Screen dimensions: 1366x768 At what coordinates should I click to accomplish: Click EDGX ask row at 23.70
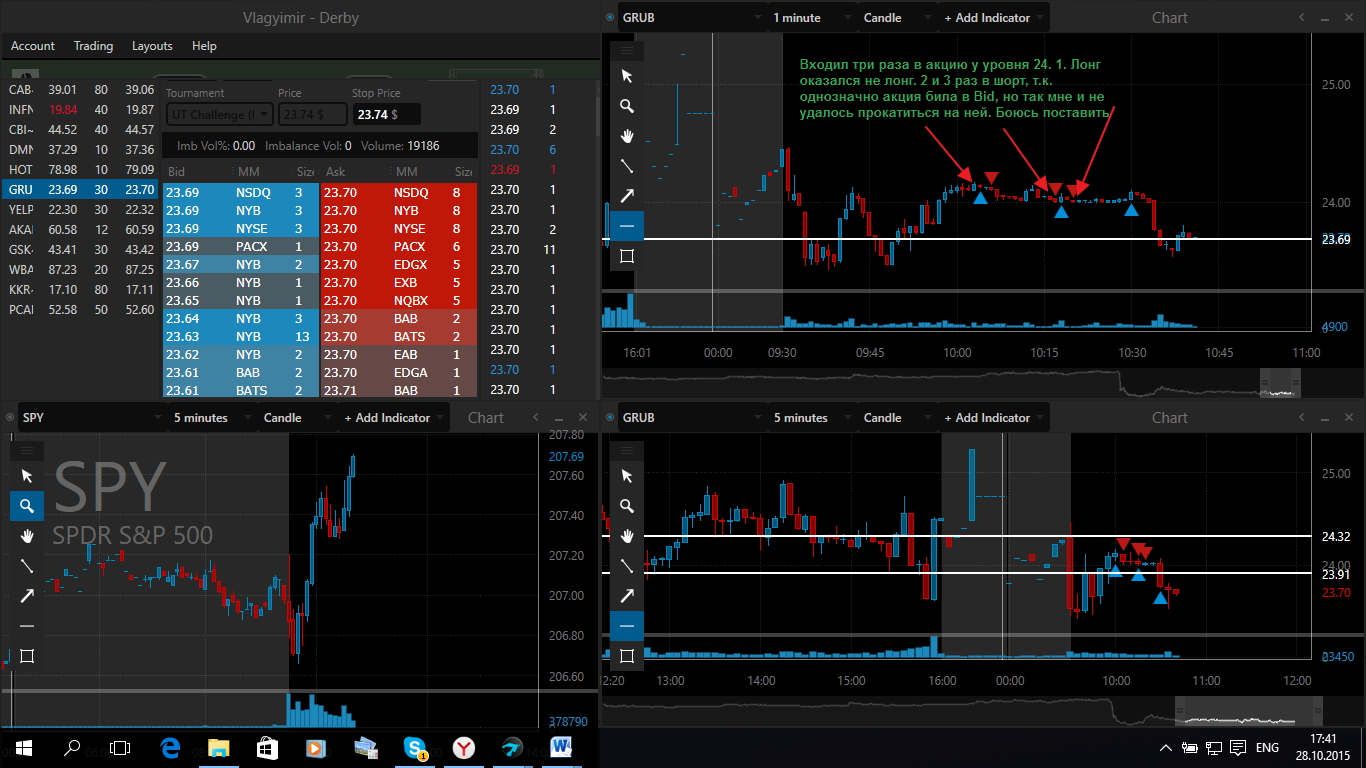pos(399,264)
